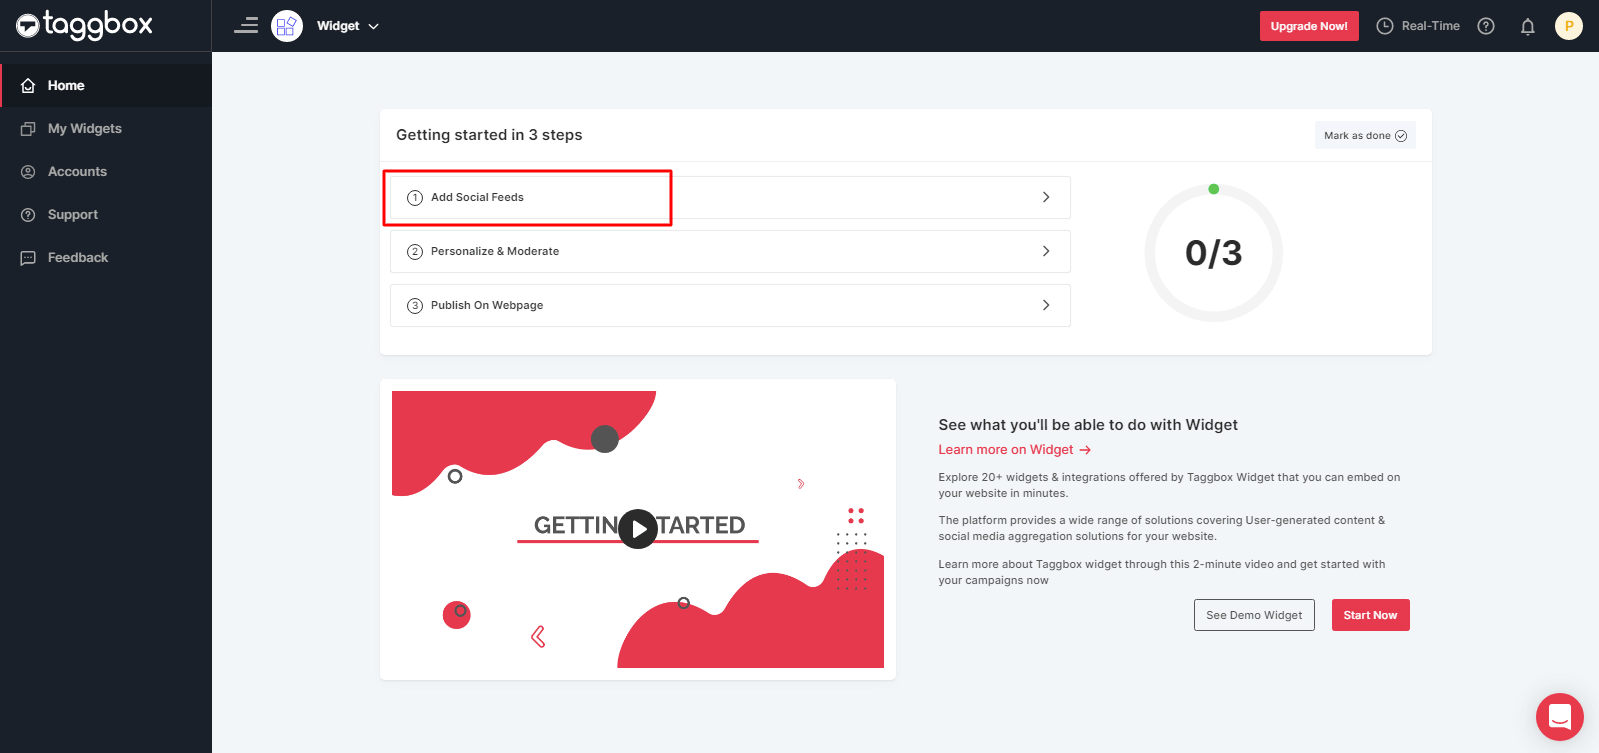The height and width of the screenshot is (753, 1599).
Task: Open the help question mark icon
Action: [1486, 26]
